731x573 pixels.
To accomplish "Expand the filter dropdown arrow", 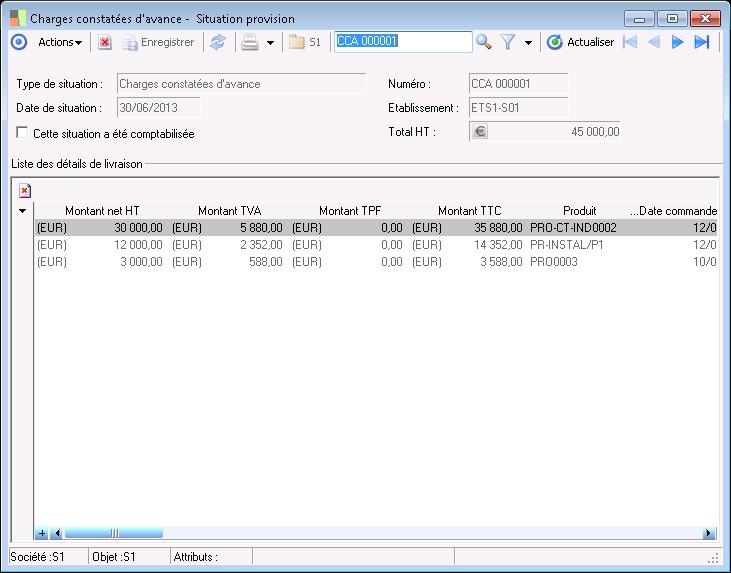I will click(x=528, y=43).
